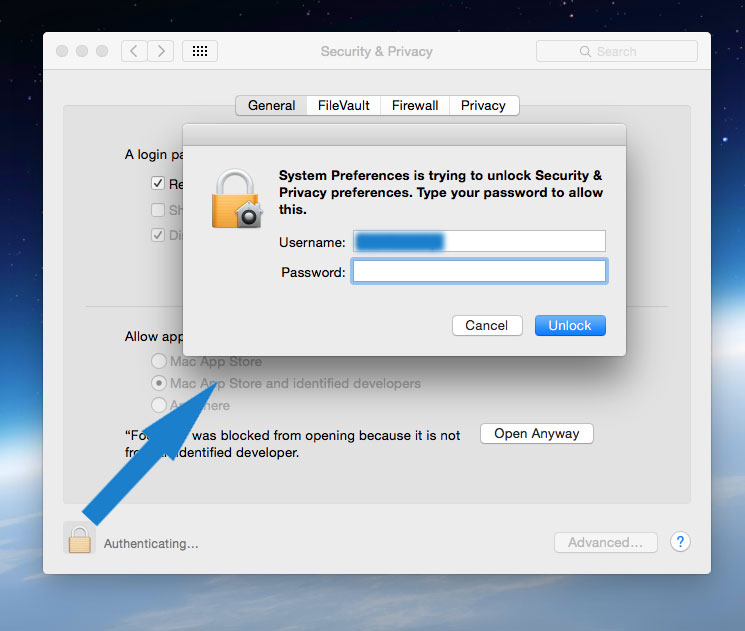745x631 pixels.
Task: Focus the Password field
Action: 479,271
